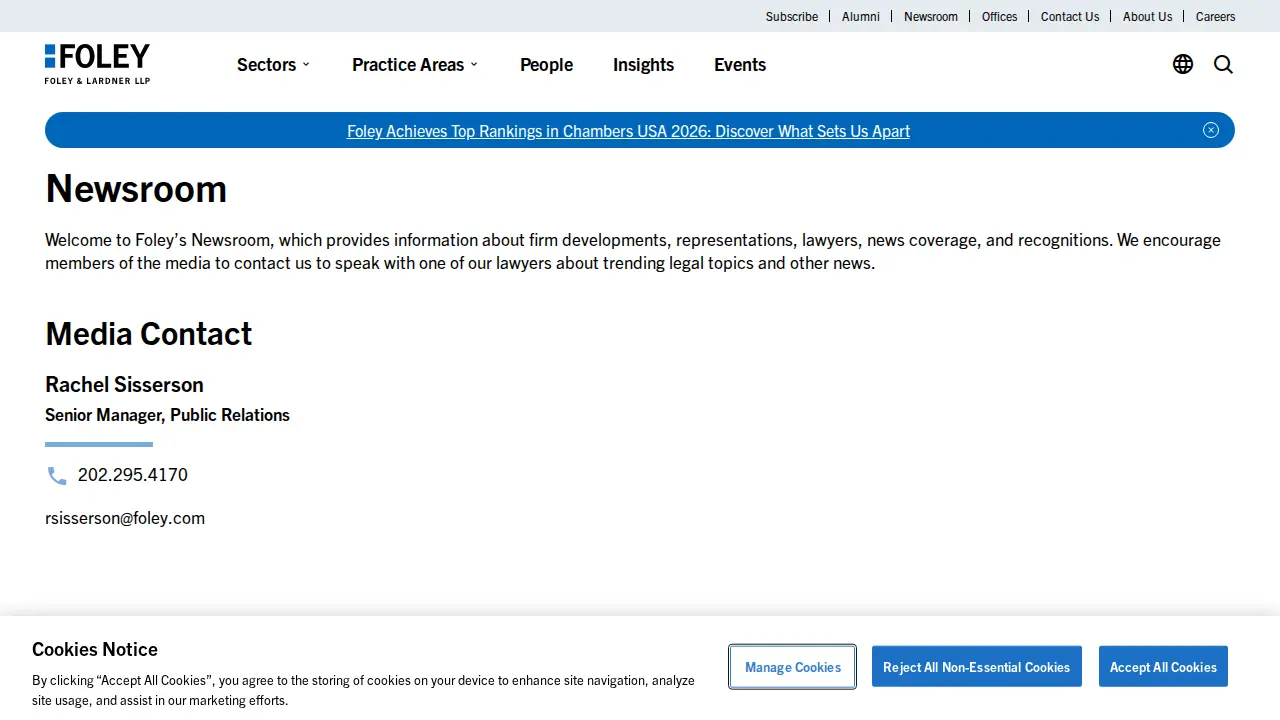This screenshot has height=720, width=1280.
Task: Open the Offices link
Action: (999, 16)
